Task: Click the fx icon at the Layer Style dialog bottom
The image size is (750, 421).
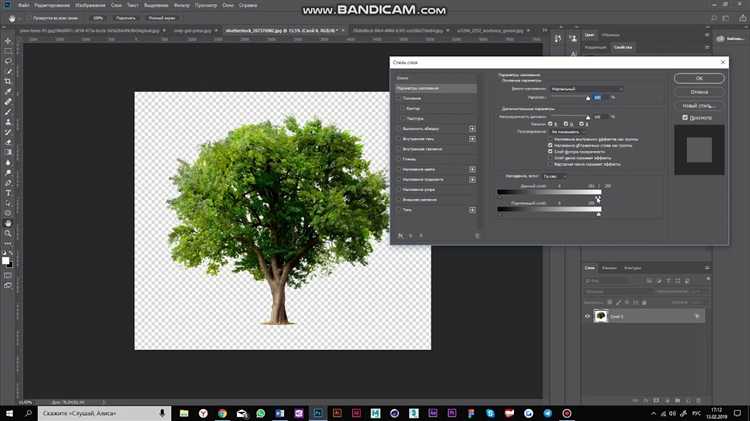Action: (400, 235)
